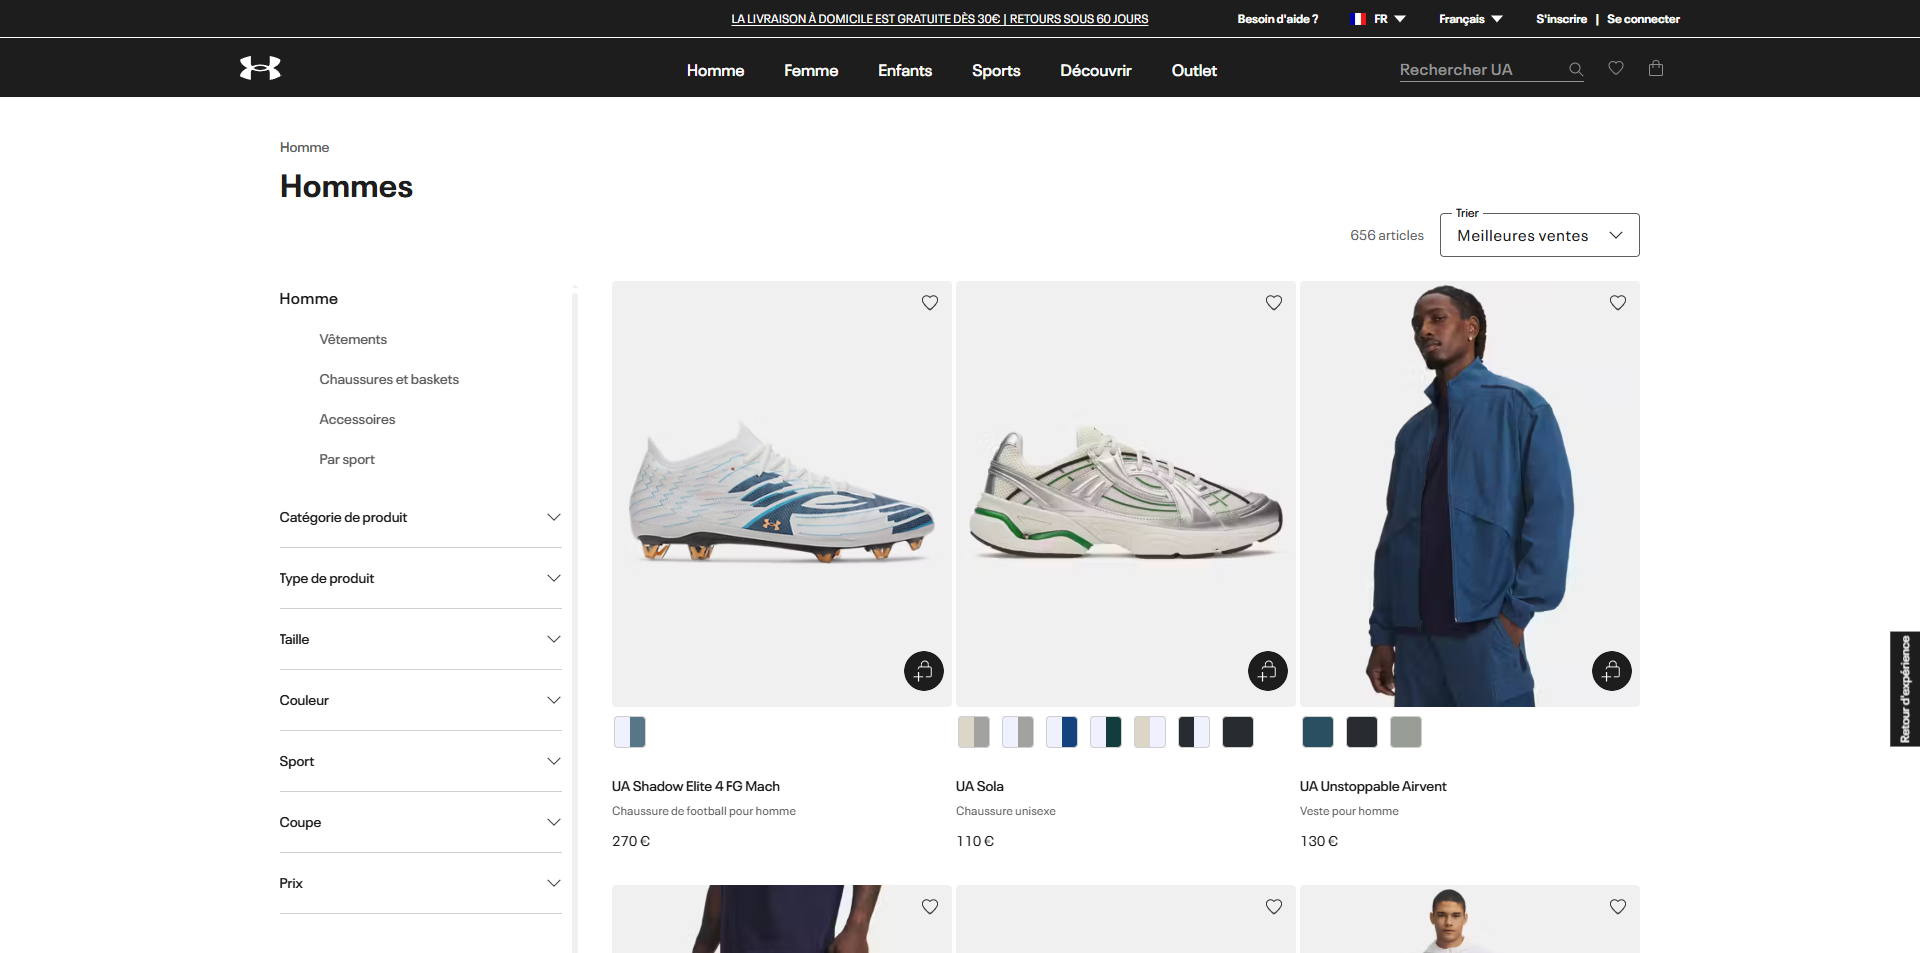Click Se connecter link

(x=1643, y=19)
